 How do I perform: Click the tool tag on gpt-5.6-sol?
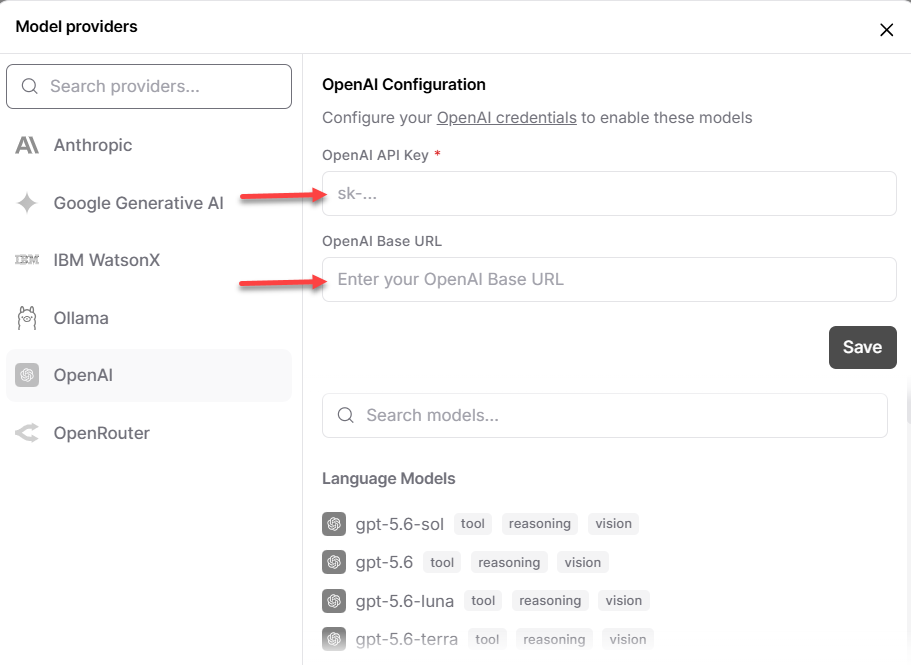pos(473,524)
